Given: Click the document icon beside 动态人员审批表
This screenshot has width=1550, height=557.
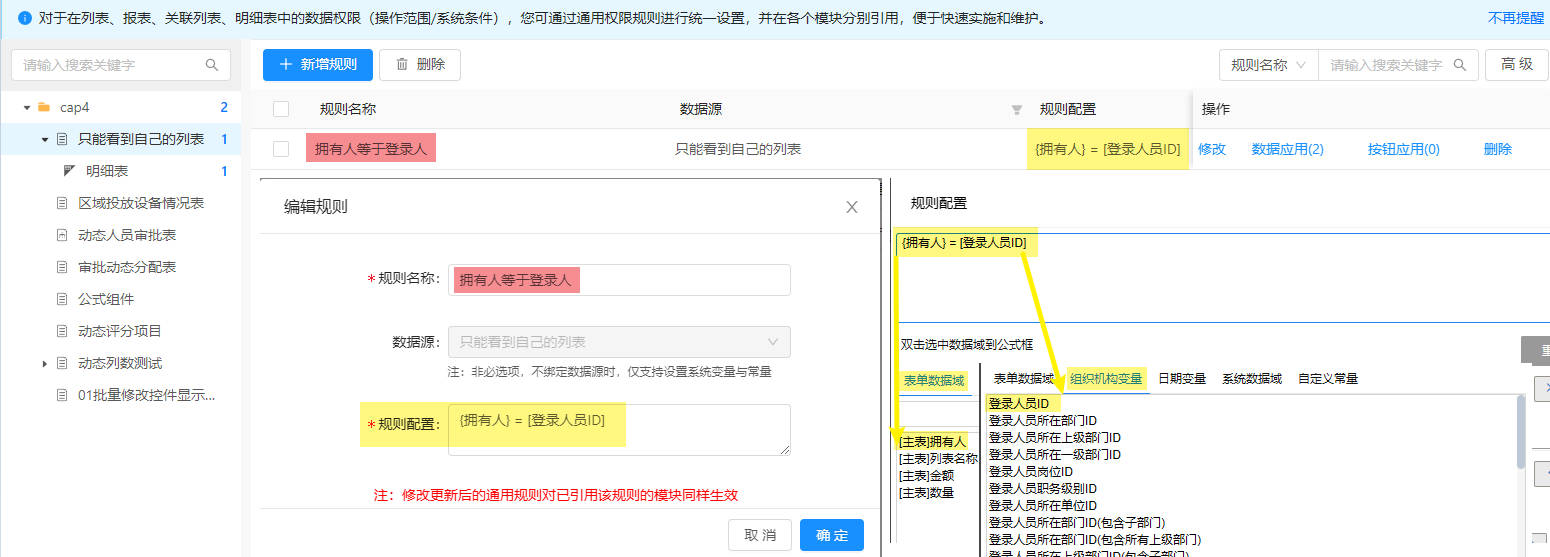Looking at the screenshot, I should [62, 235].
